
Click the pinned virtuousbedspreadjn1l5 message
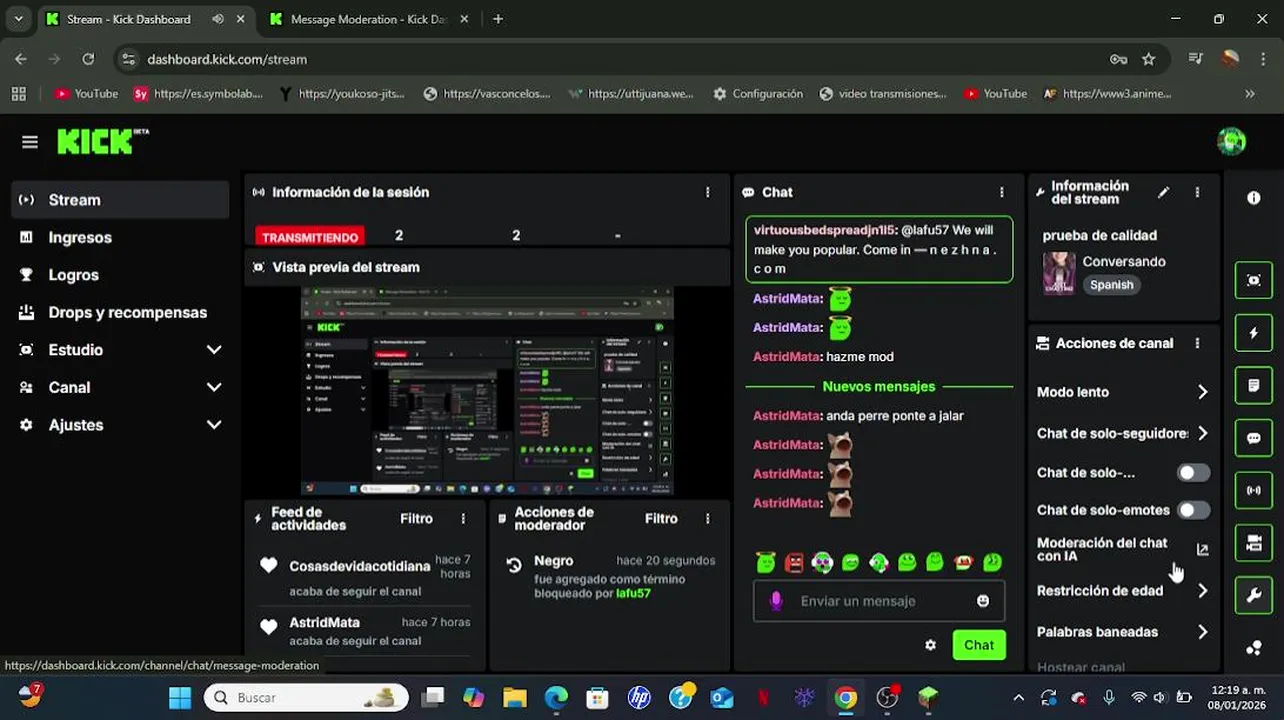point(879,249)
